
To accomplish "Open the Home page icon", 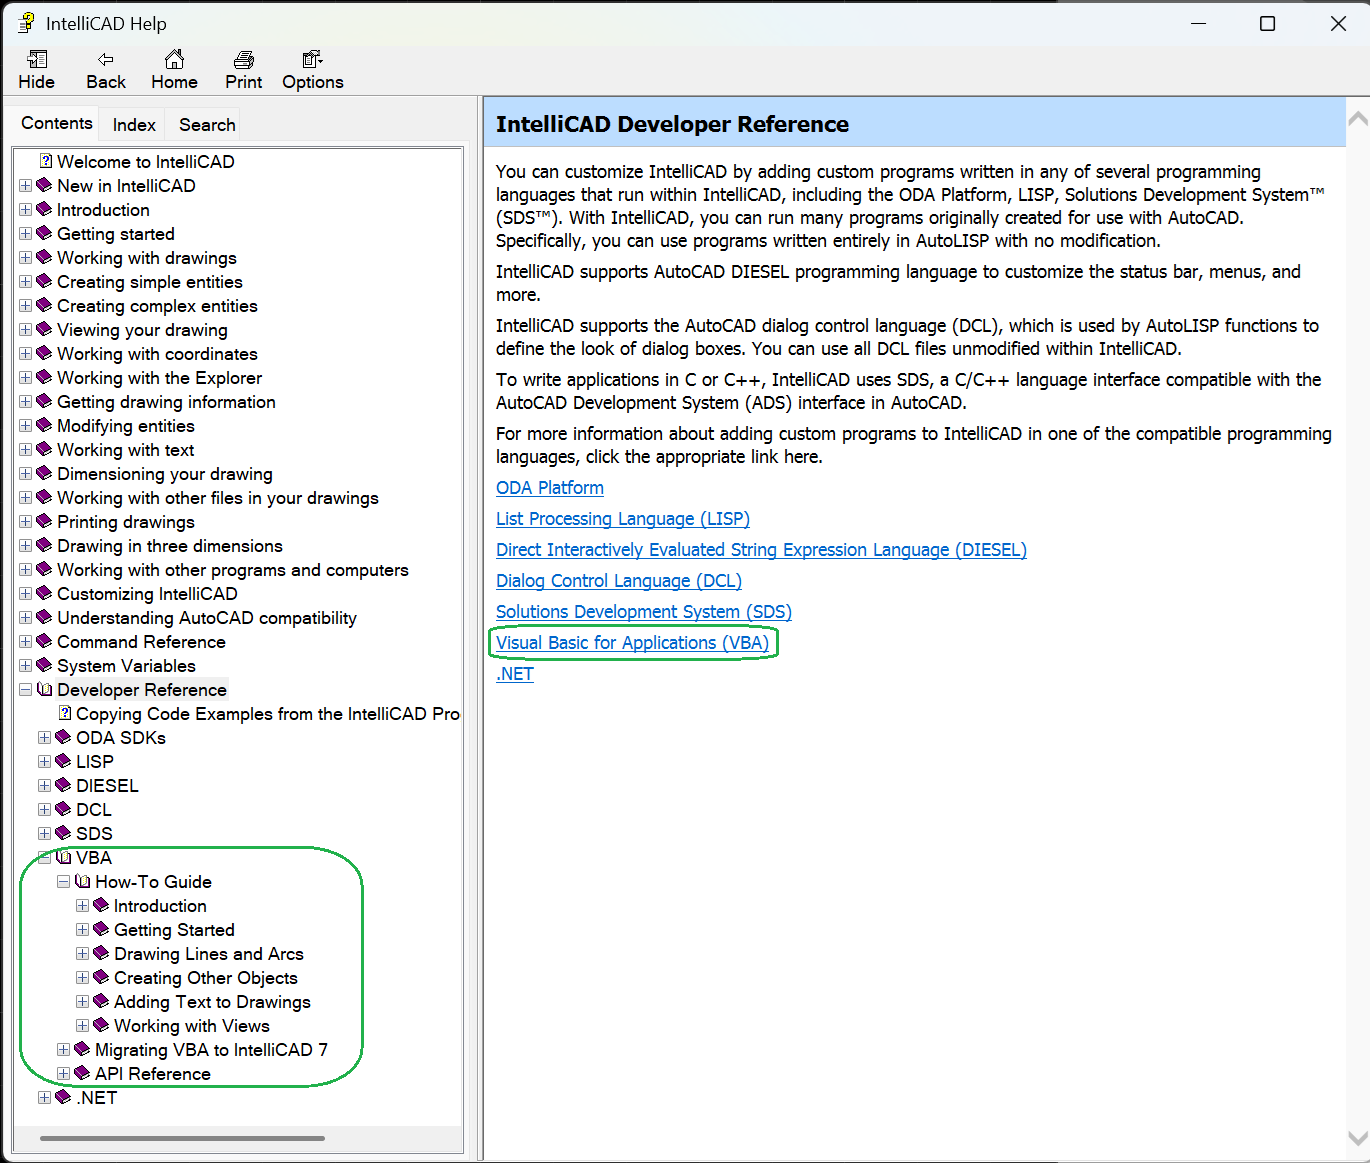I will [x=174, y=59].
